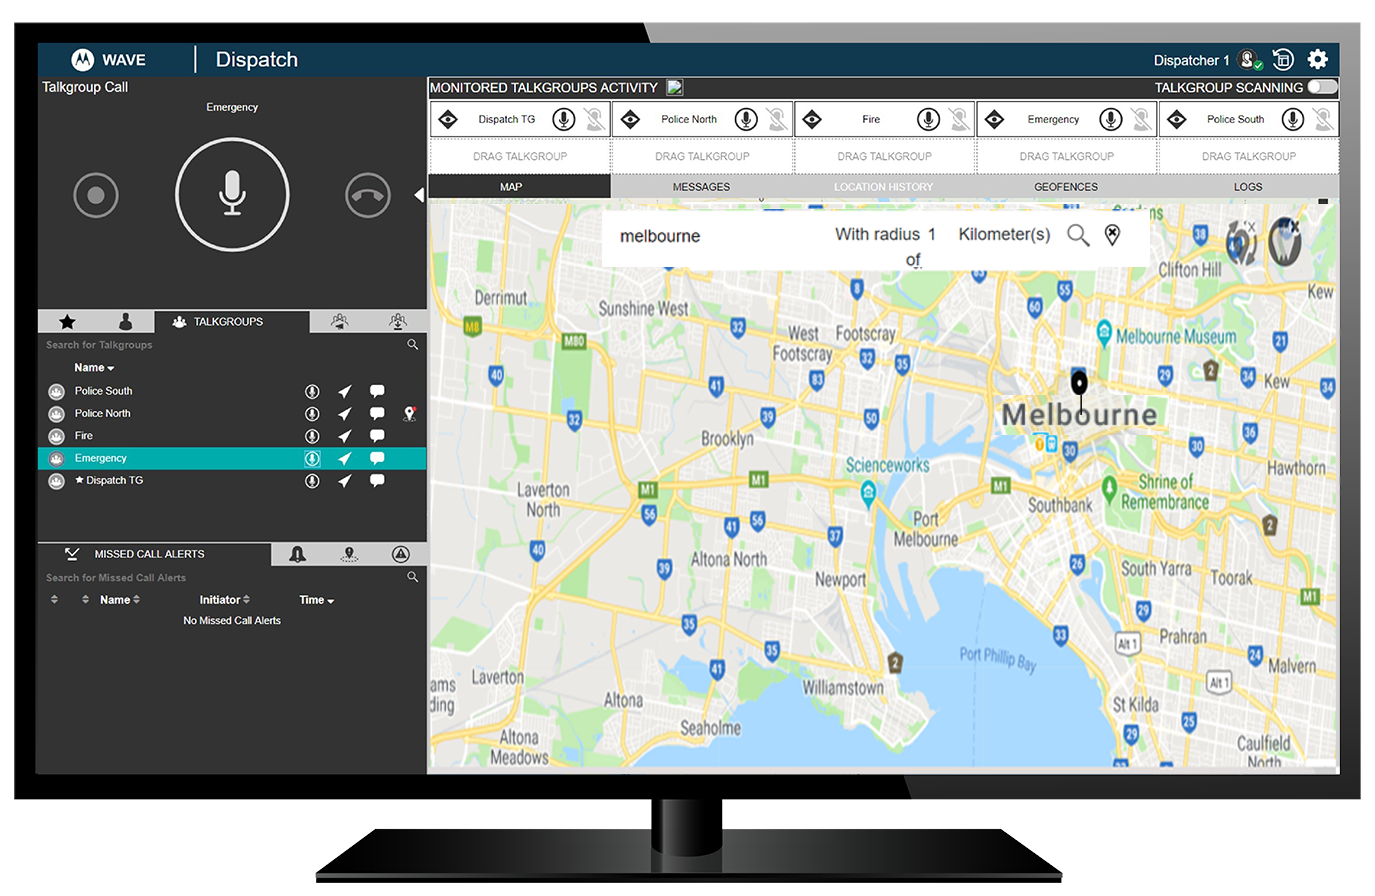Switch to the Messages tab
The height and width of the screenshot is (896, 1375).
coord(701,187)
